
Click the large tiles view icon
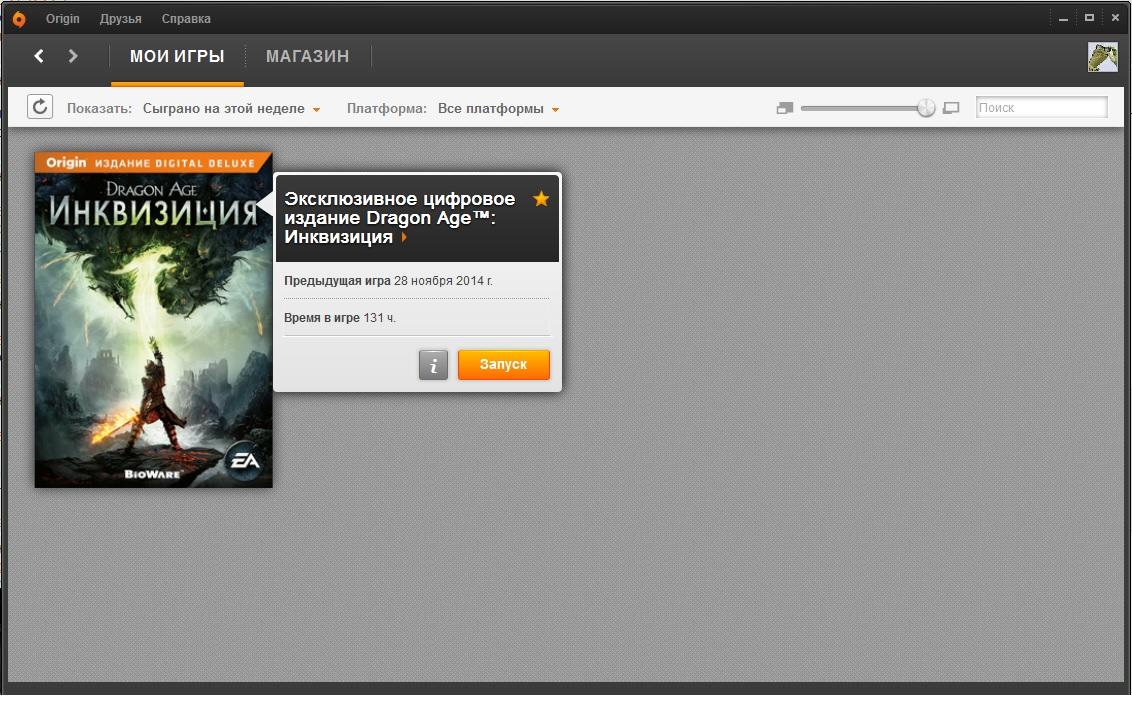point(952,108)
